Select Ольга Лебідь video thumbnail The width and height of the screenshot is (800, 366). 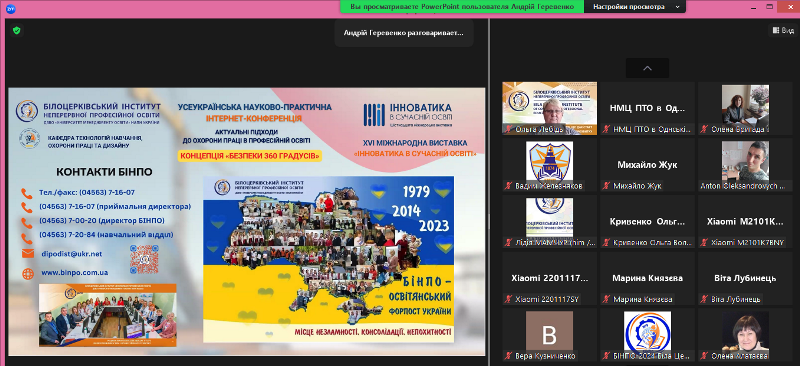click(549, 109)
